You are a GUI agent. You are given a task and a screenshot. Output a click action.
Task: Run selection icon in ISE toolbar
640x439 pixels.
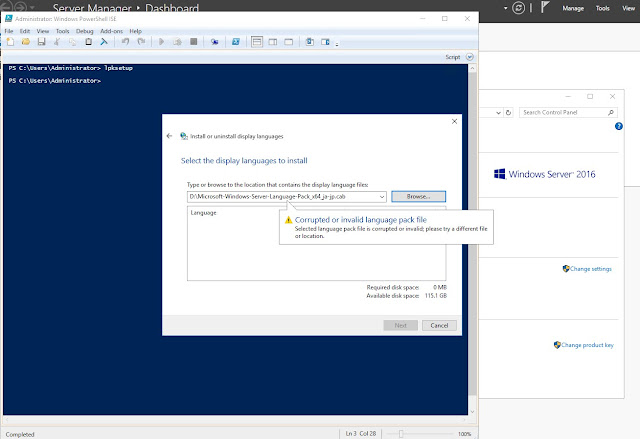point(177,42)
